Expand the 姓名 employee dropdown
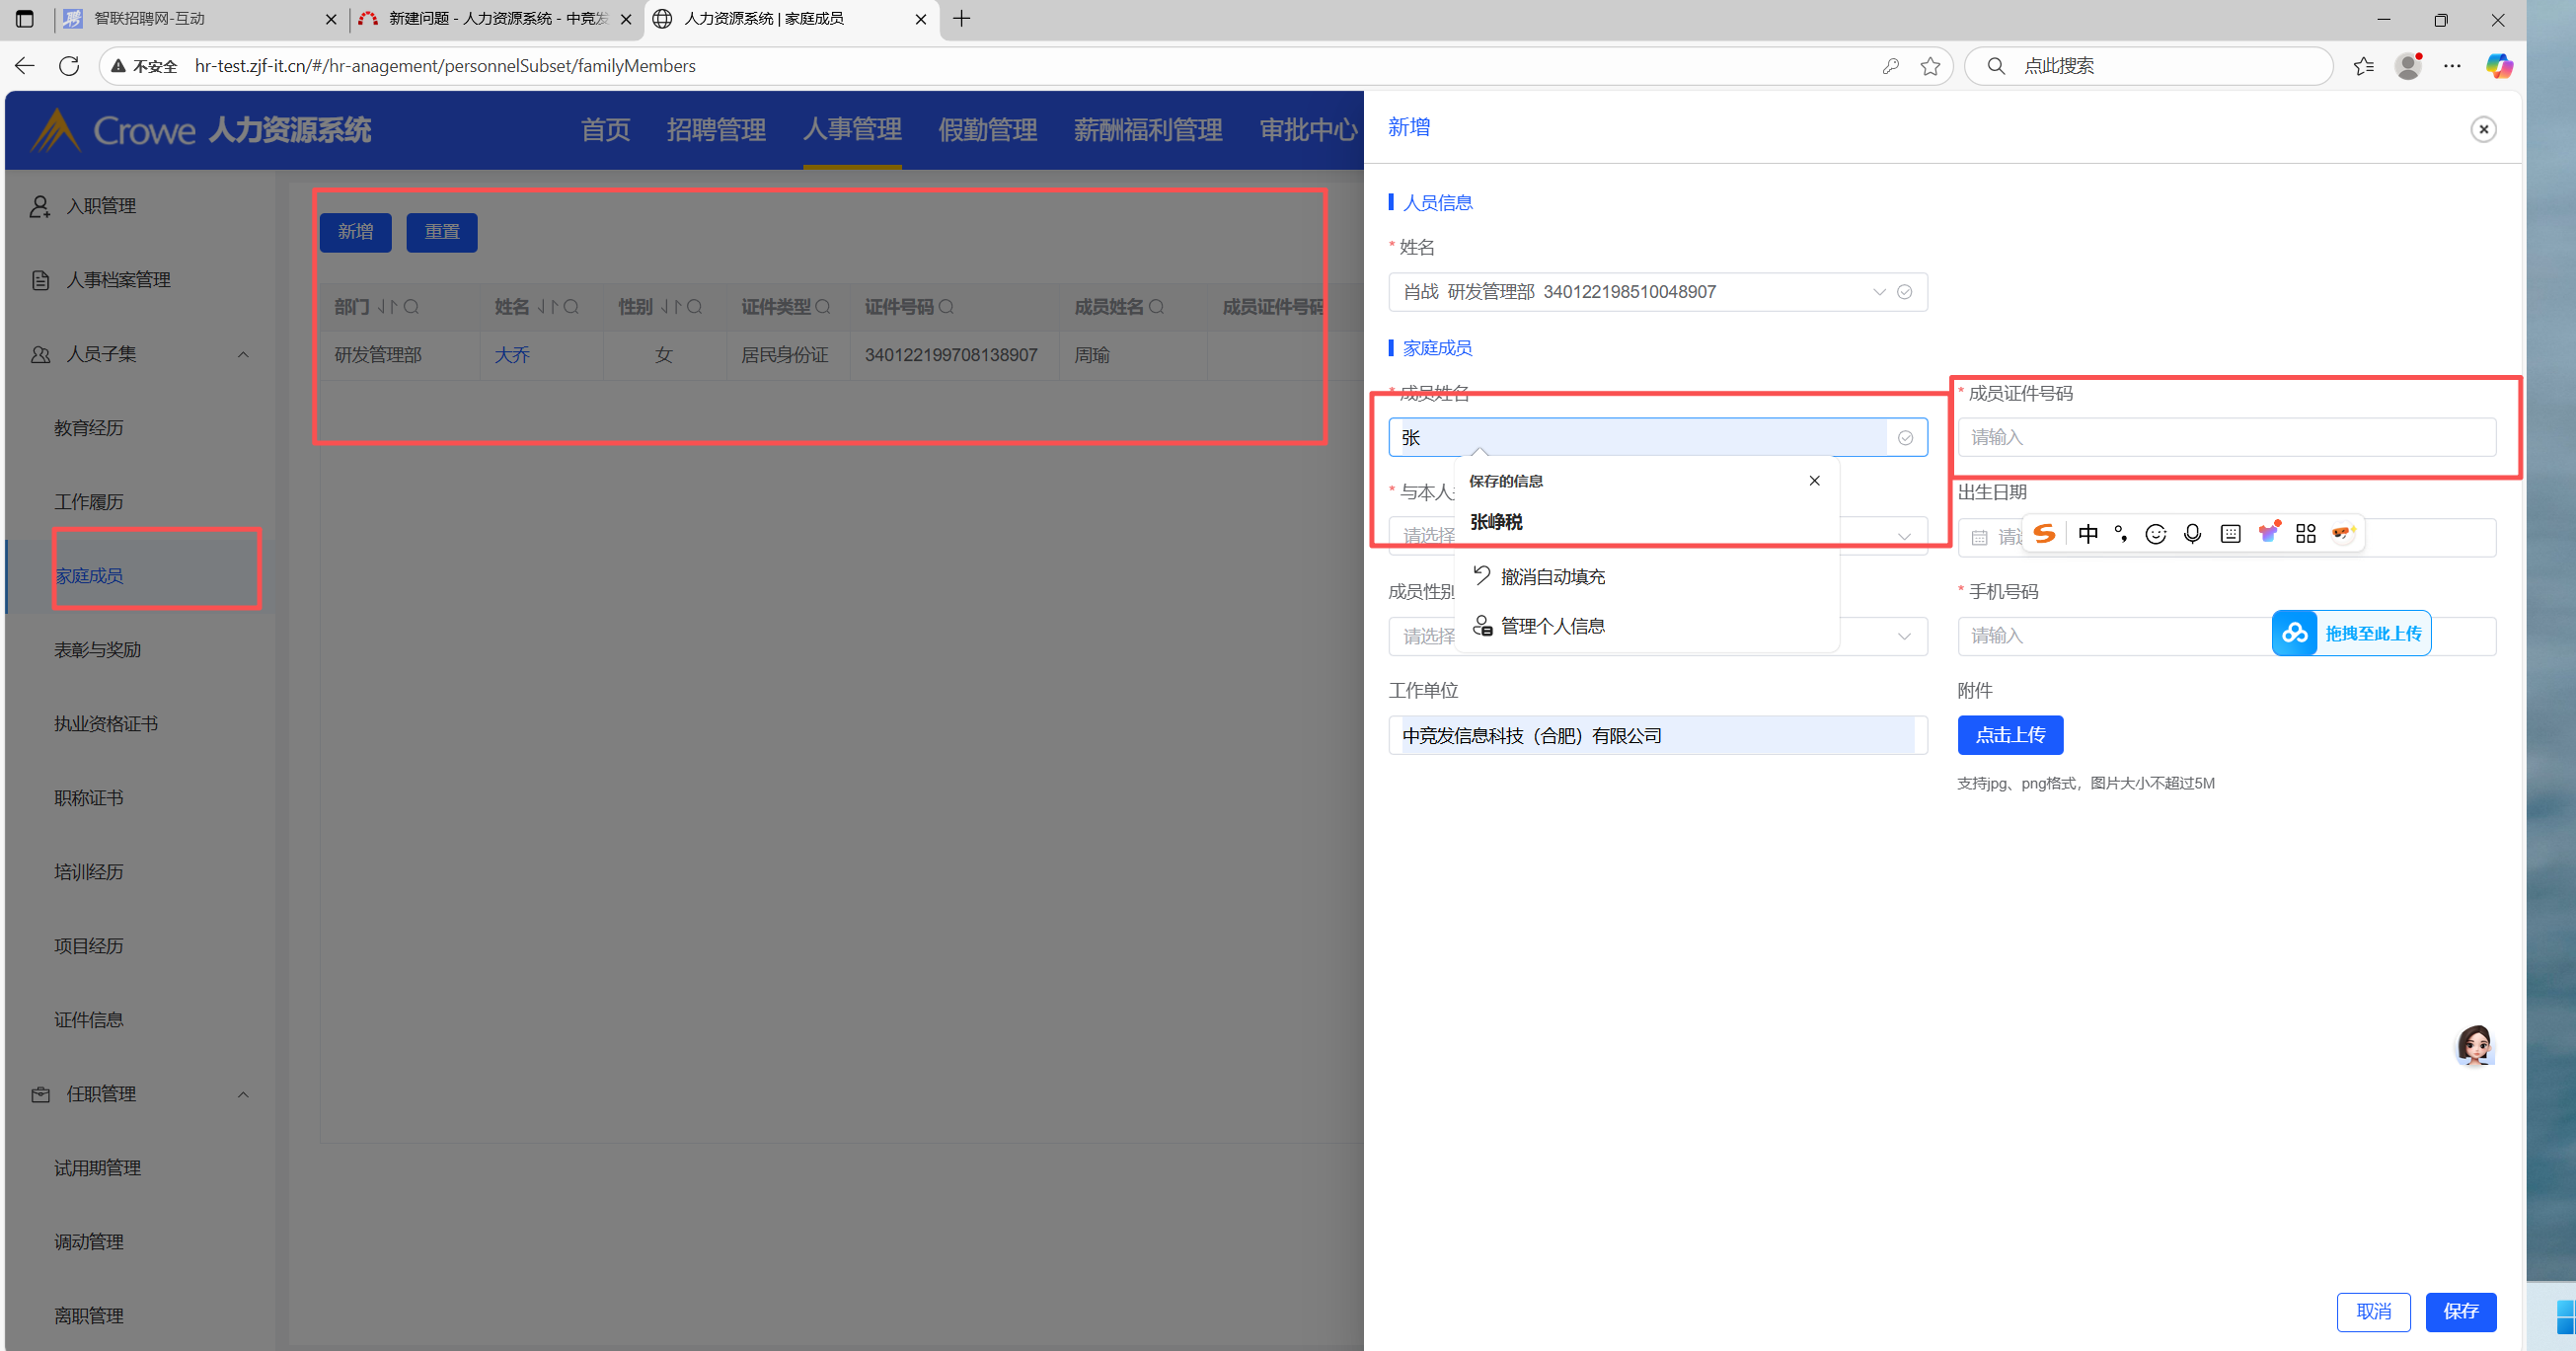 click(1879, 292)
